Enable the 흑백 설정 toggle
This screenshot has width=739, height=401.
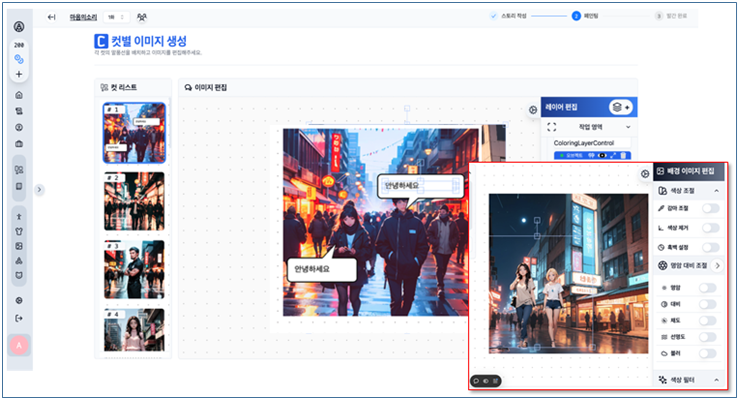(x=711, y=247)
